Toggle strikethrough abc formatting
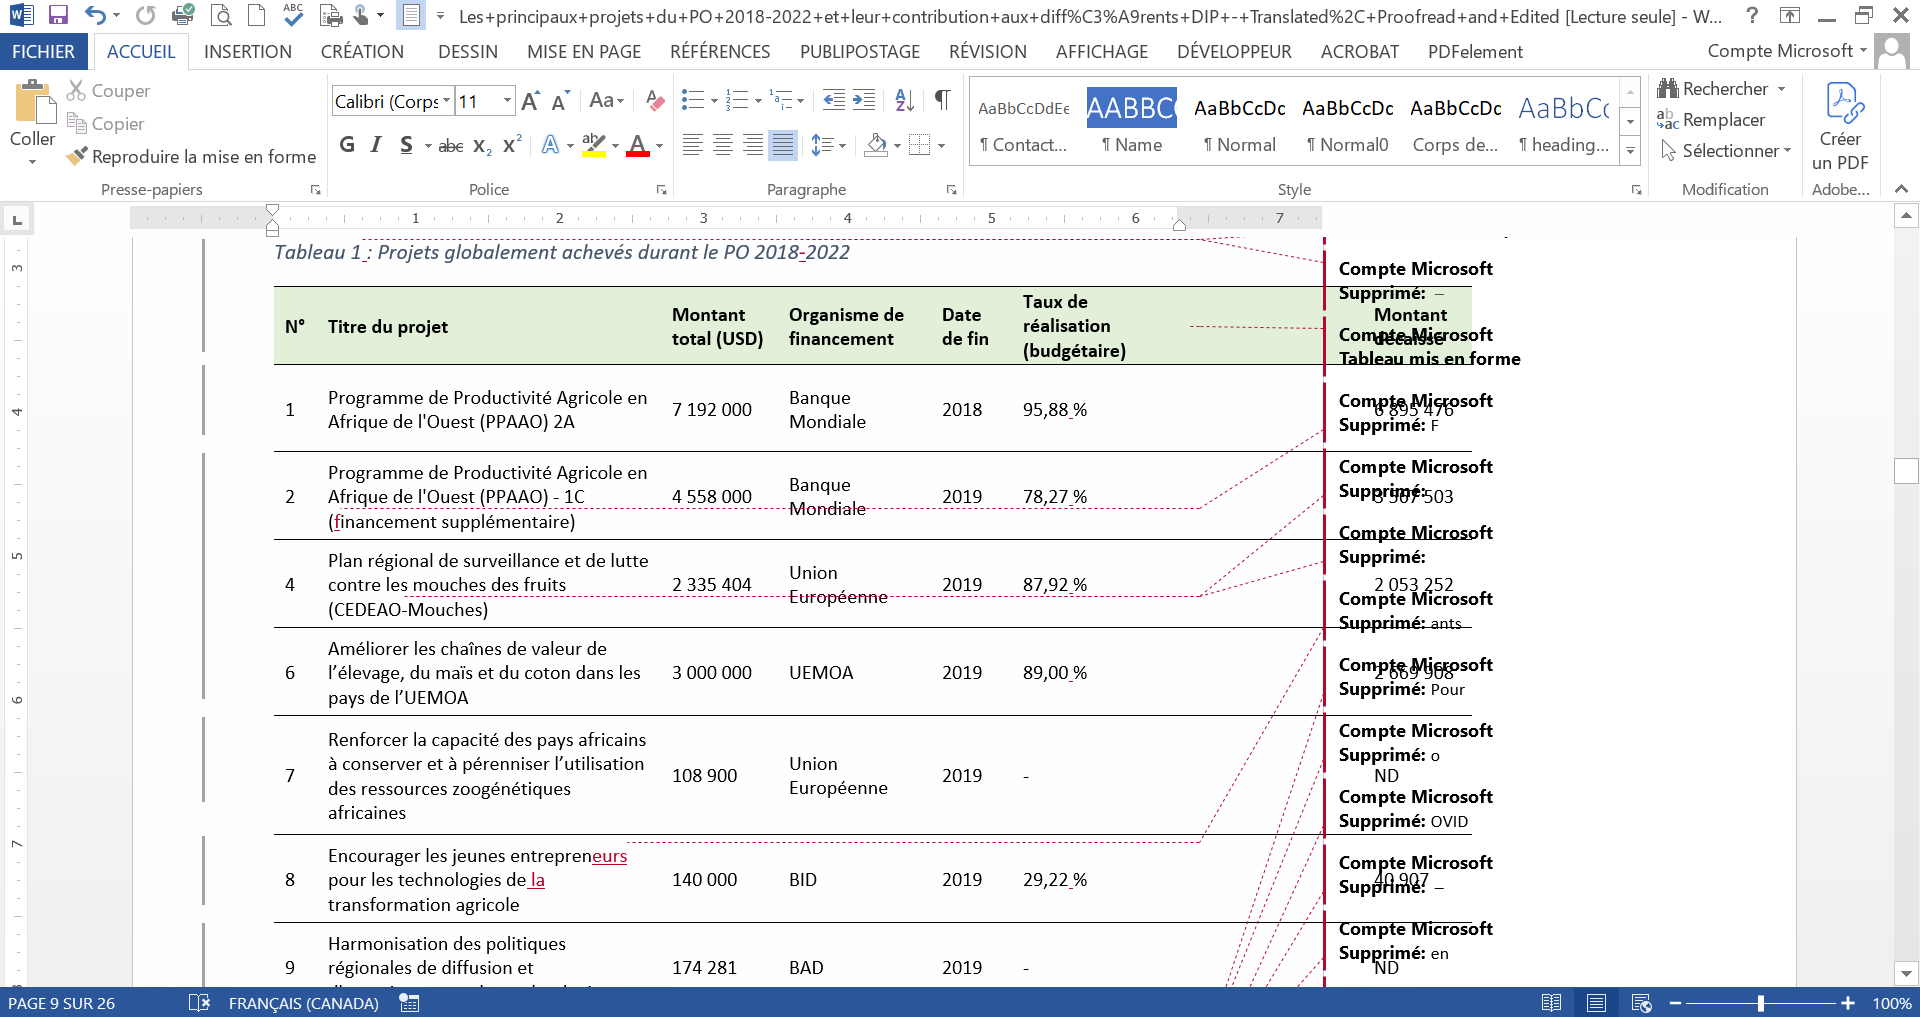 click(451, 146)
